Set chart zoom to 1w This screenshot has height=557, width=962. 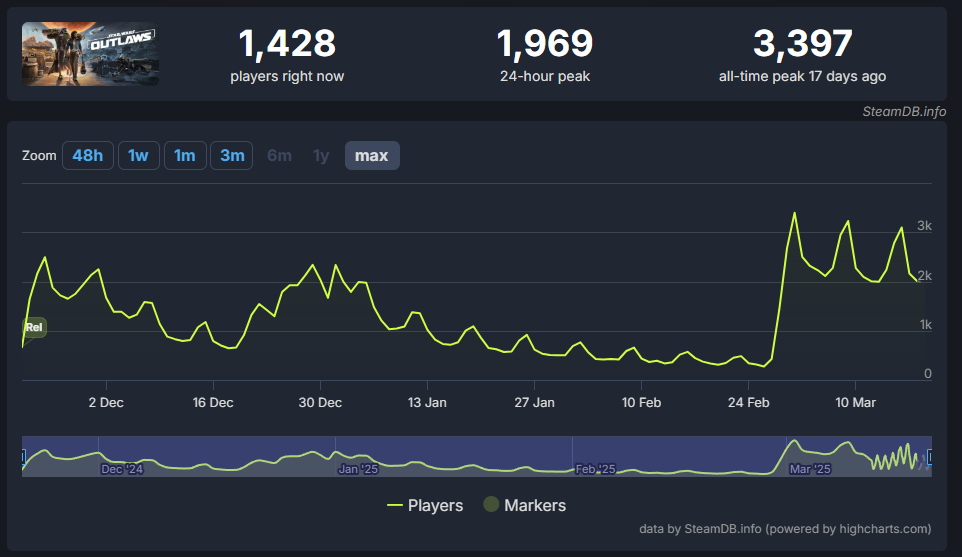pyautogui.click(x=139, y=156)
